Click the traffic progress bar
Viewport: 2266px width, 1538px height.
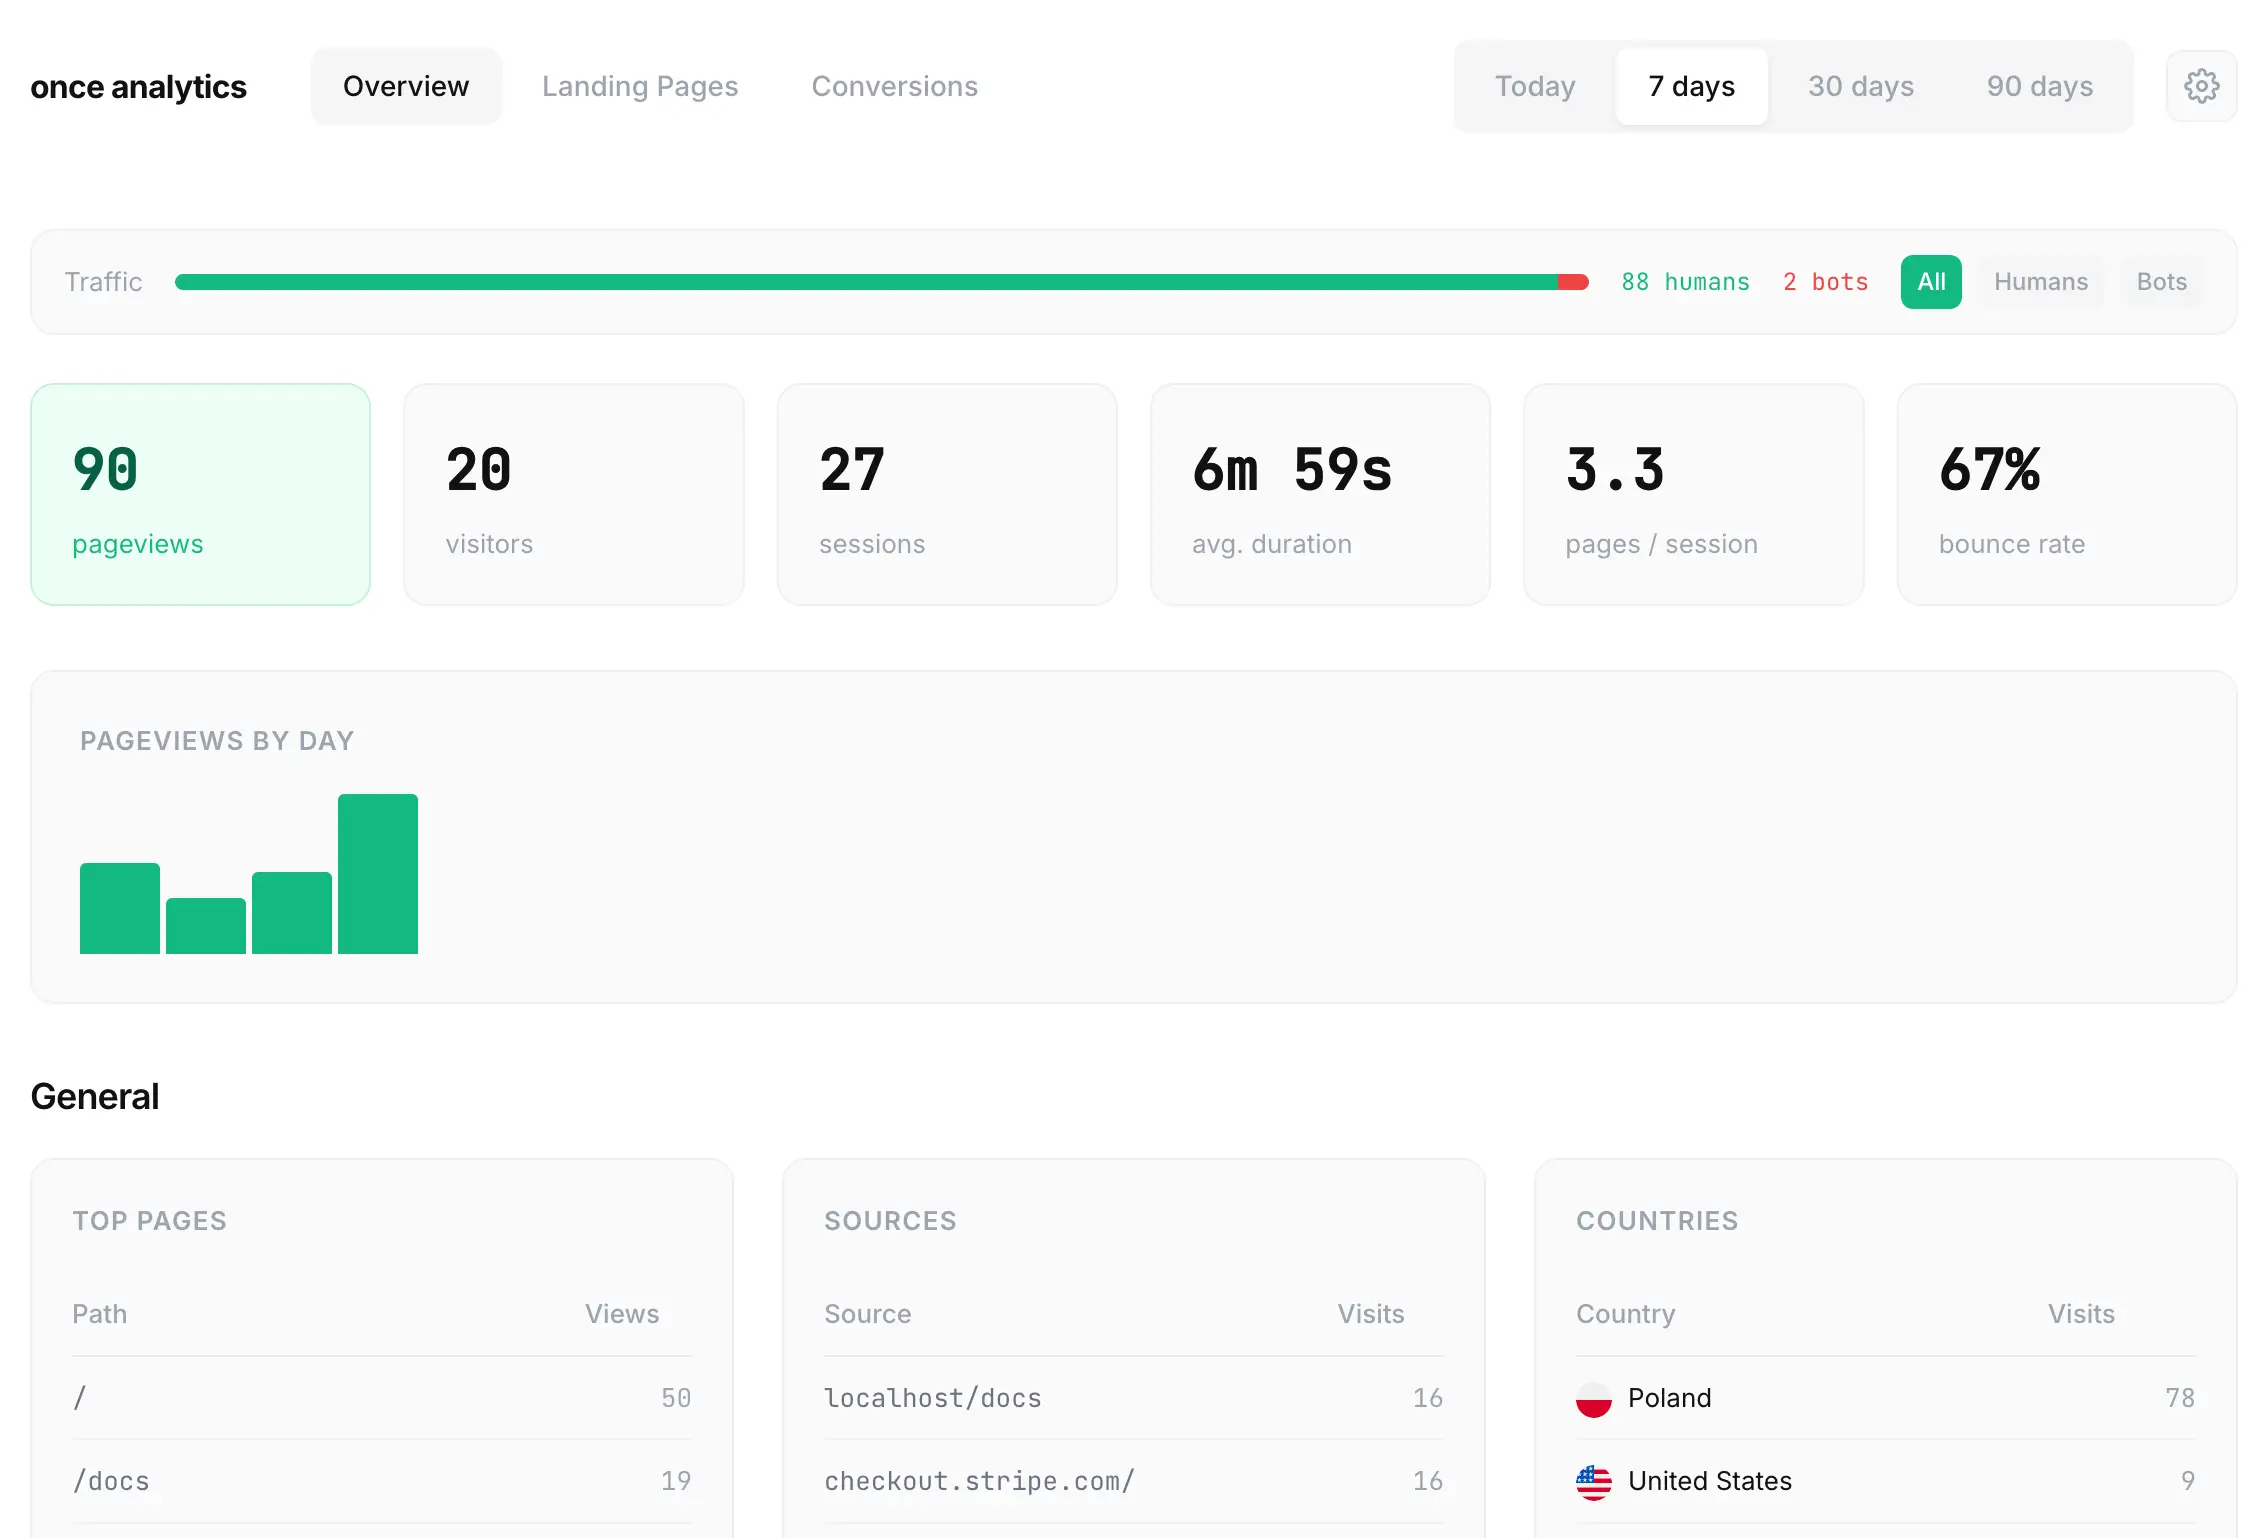pyautogui.click(x=880, y=282)
